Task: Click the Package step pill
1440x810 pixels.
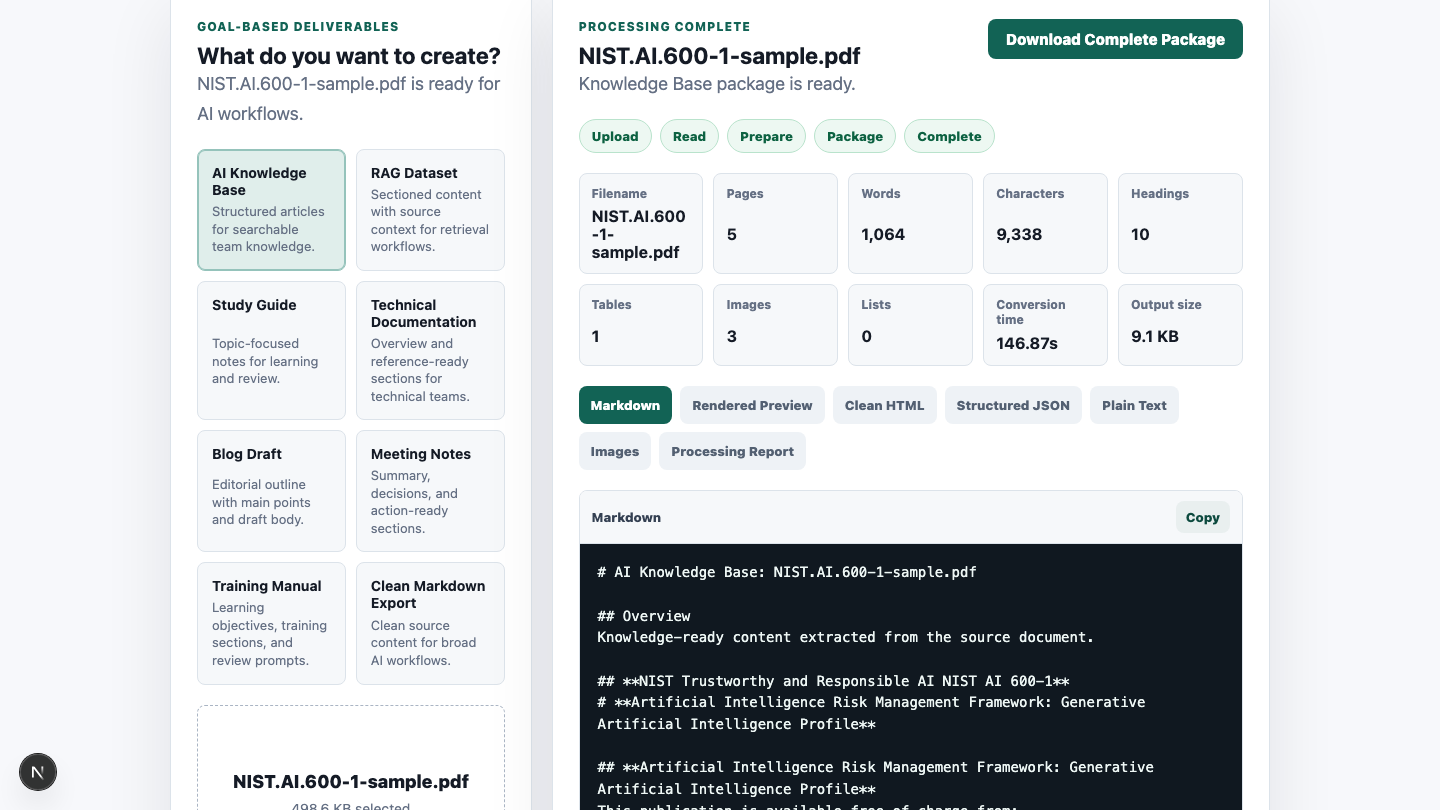Action: tap(855, 136)
